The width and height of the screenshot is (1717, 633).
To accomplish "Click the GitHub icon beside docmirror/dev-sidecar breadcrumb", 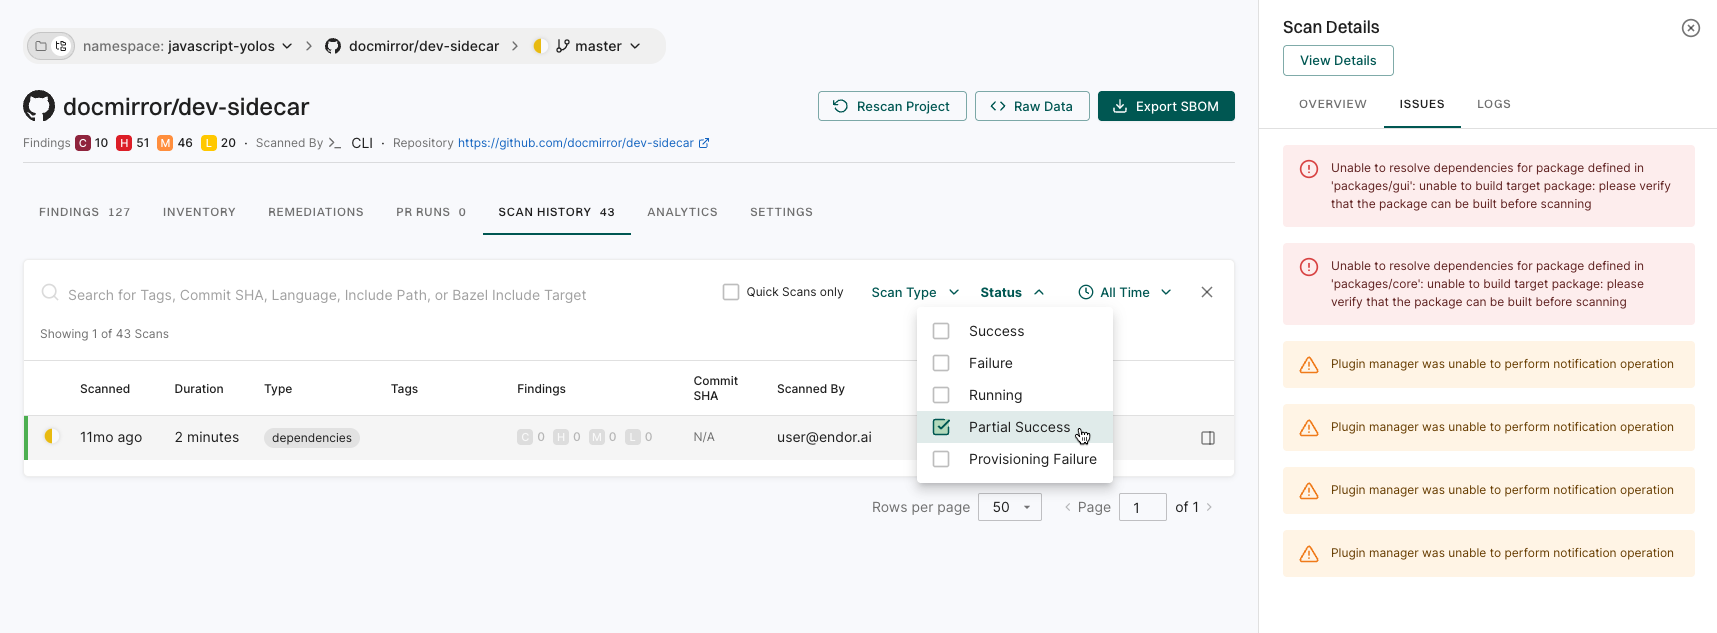I will 333,46.
